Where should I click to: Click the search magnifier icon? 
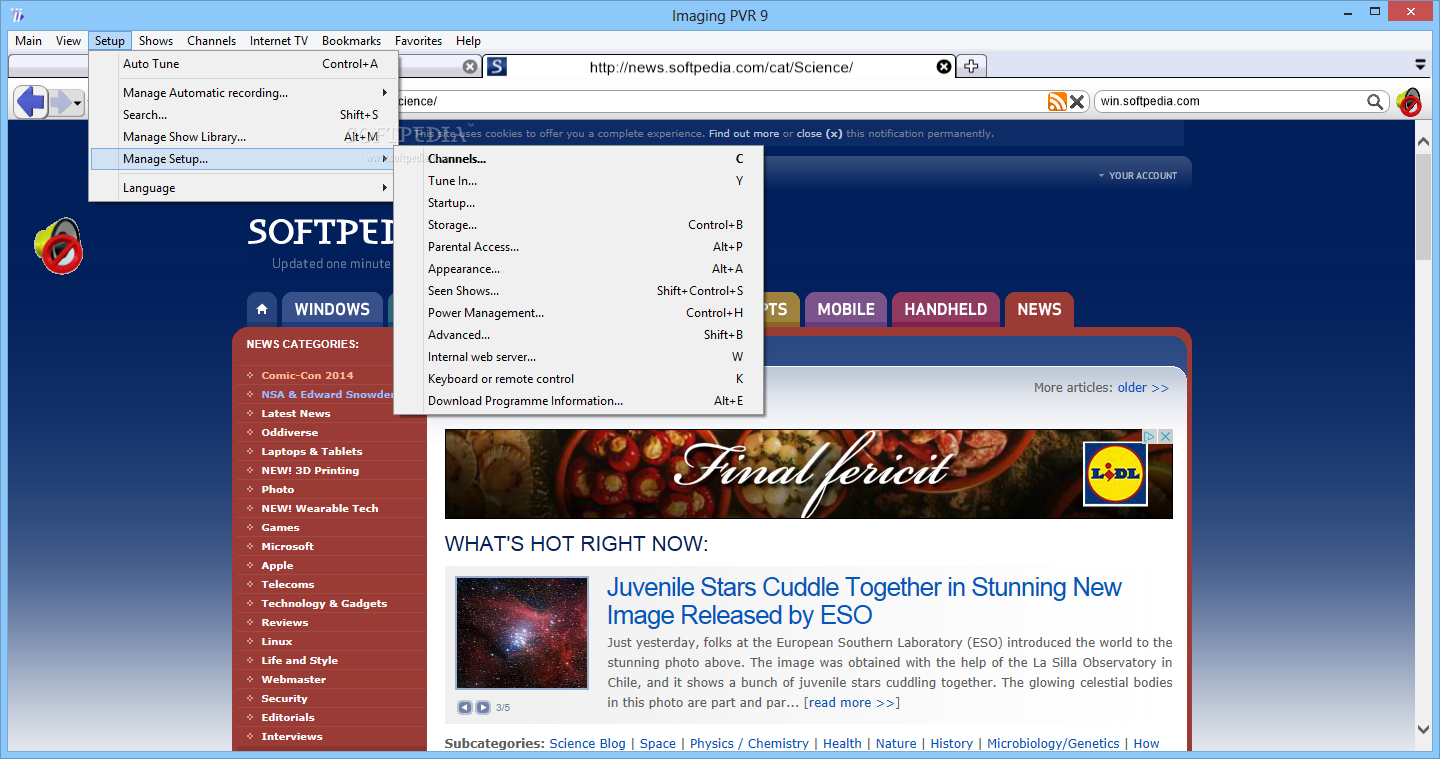(x=1376, y=101)
